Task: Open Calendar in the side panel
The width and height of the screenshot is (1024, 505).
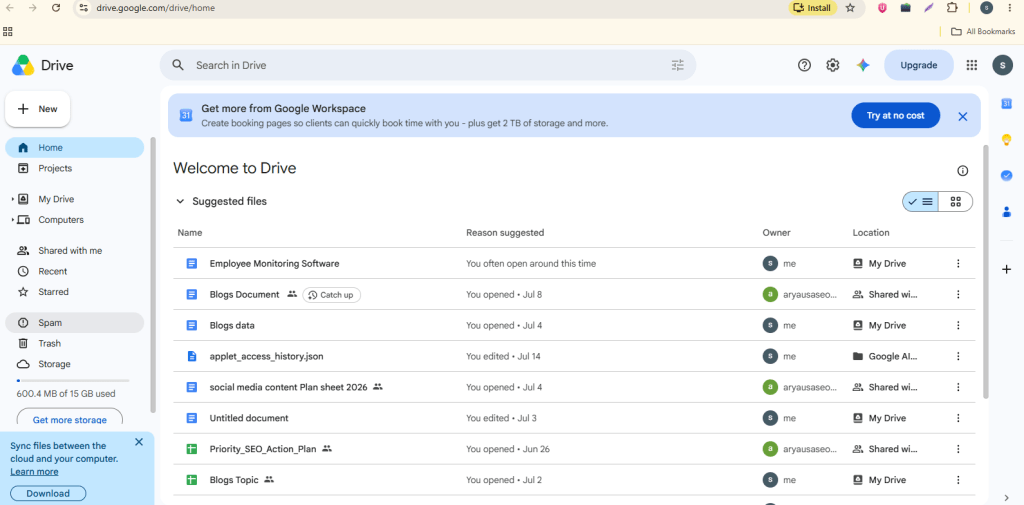Action: click(1006, 103)
